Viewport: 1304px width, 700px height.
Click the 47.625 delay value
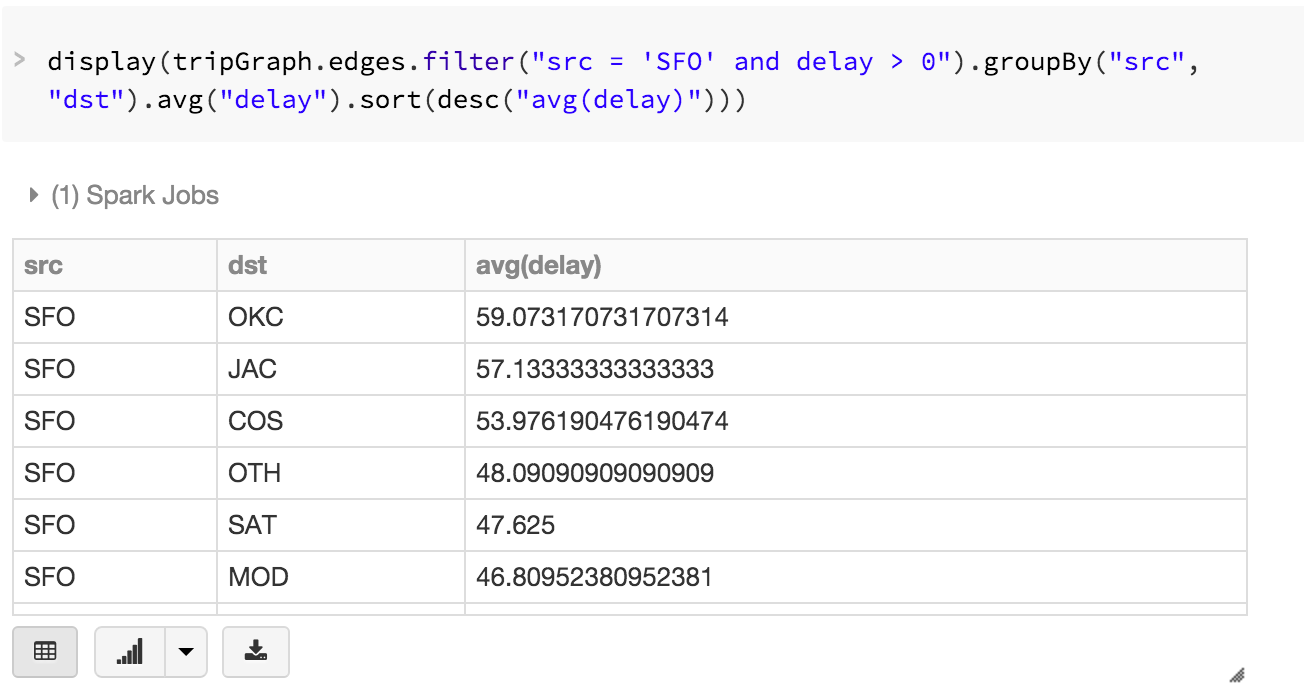click(515, 525)
